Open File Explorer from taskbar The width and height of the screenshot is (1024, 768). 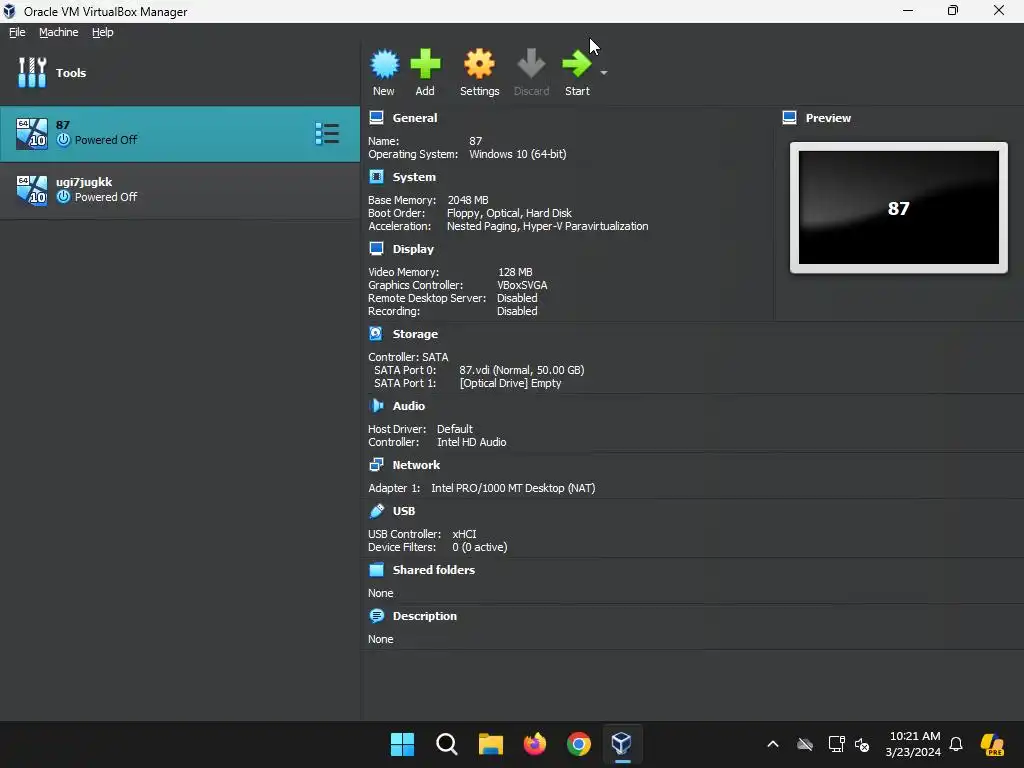pyautogui.click(x=490, y=744)
